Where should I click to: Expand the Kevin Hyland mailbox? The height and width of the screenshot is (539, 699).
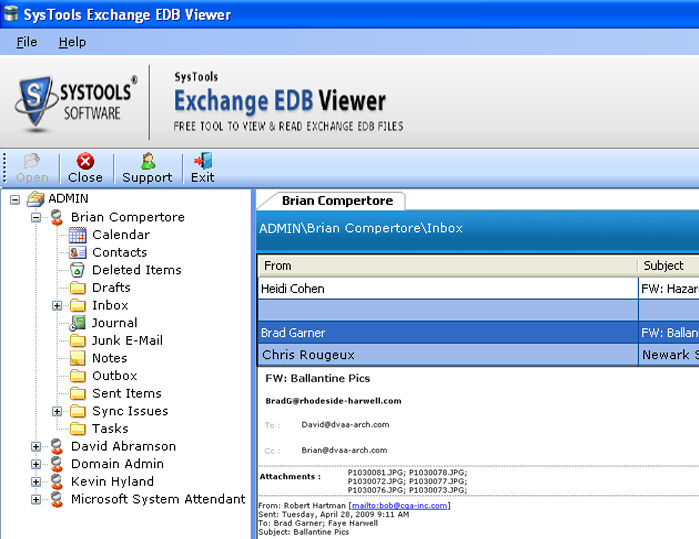(36, 481)
